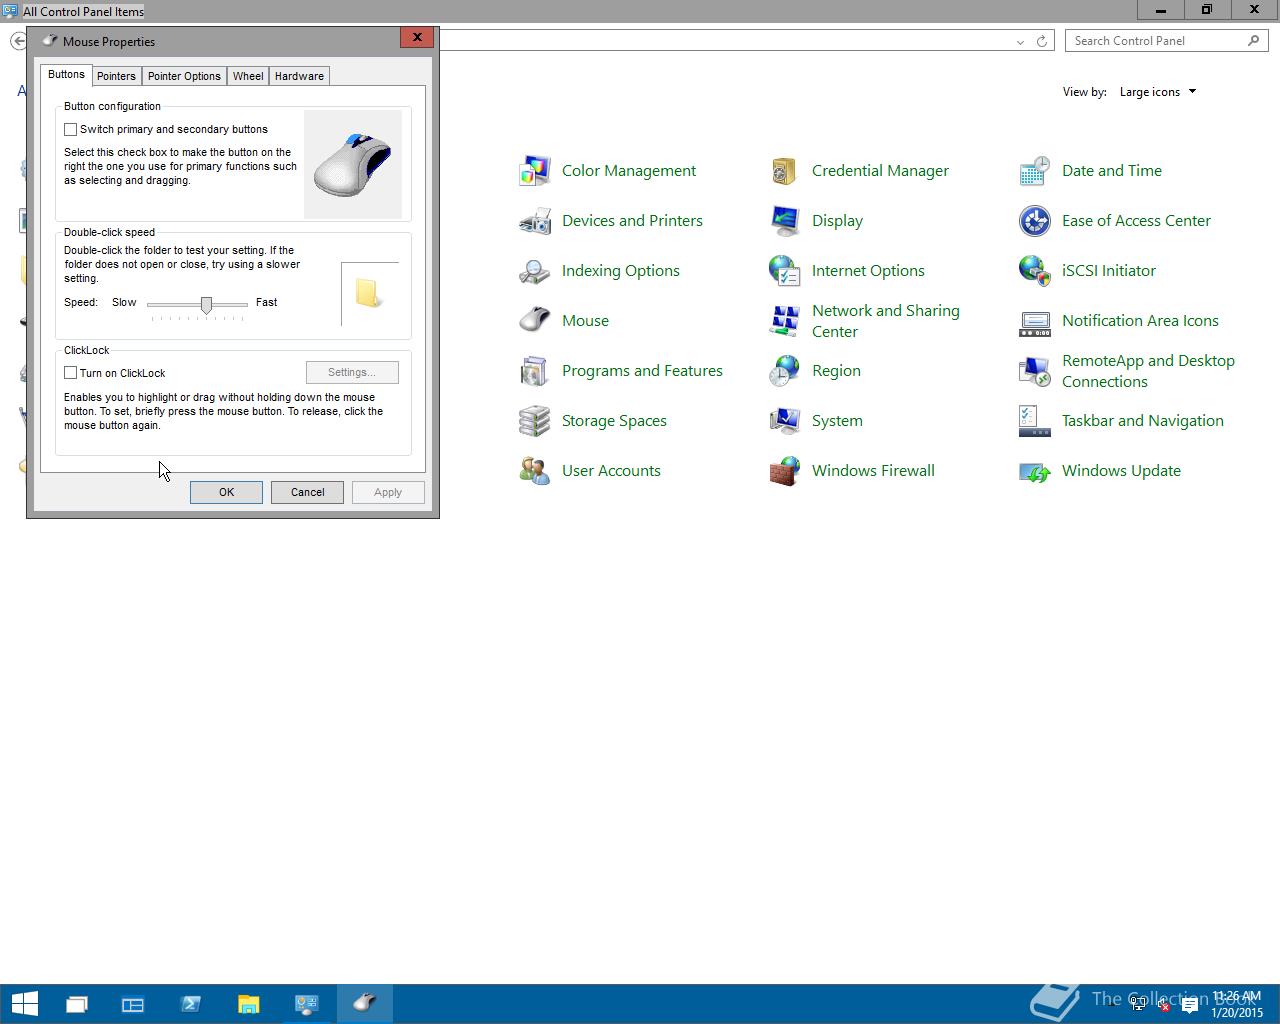
Task: Click the Mouse Properties taskbar button
Action: [x=364, y=1003]
